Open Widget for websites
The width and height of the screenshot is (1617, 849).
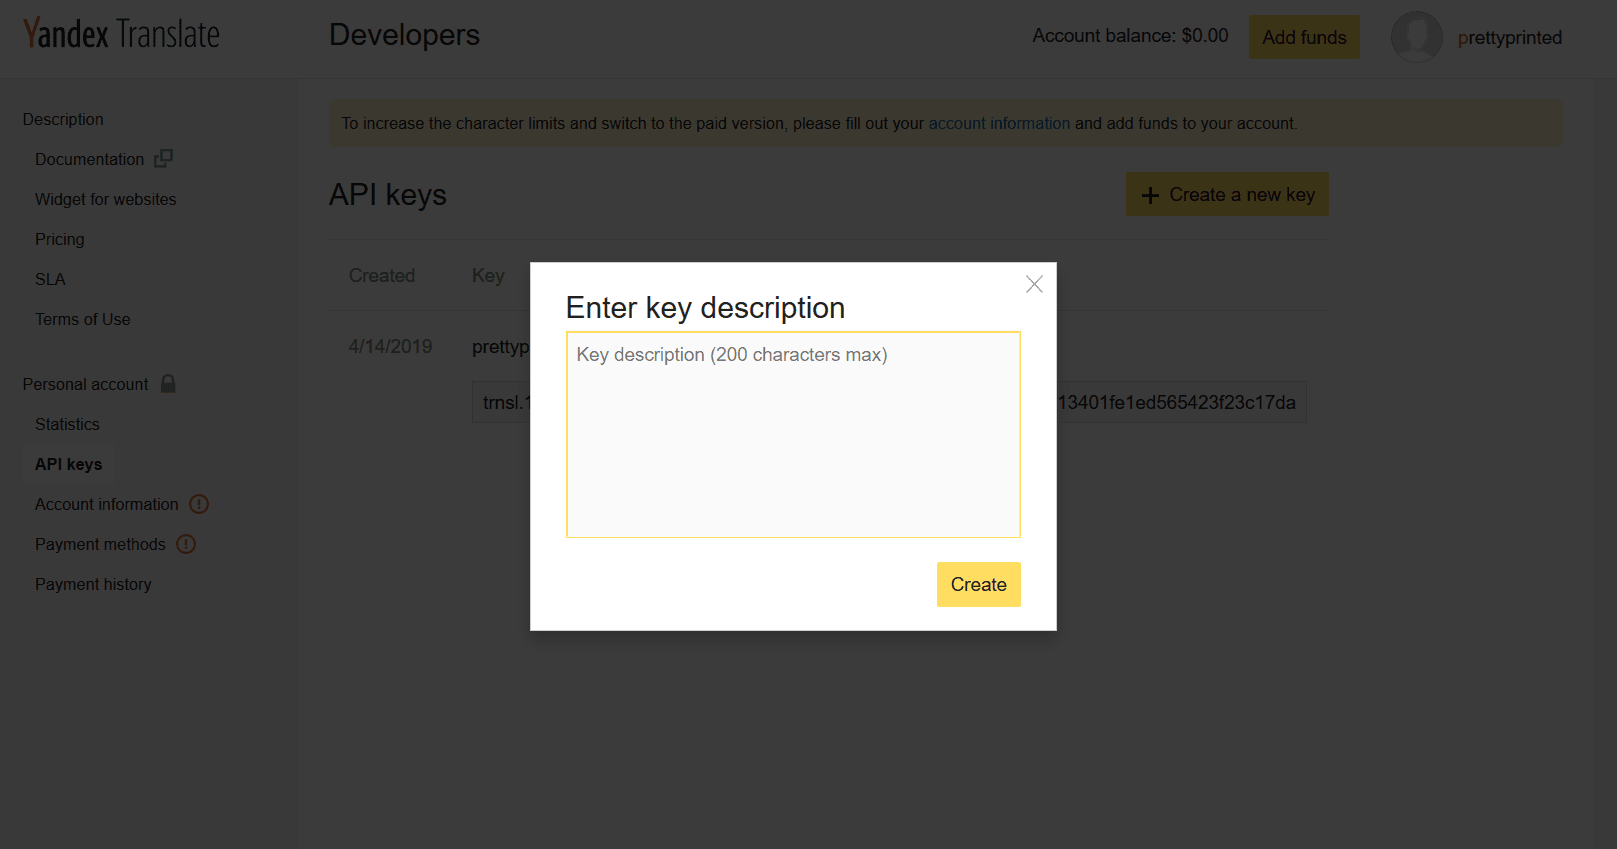click(105, 199)
